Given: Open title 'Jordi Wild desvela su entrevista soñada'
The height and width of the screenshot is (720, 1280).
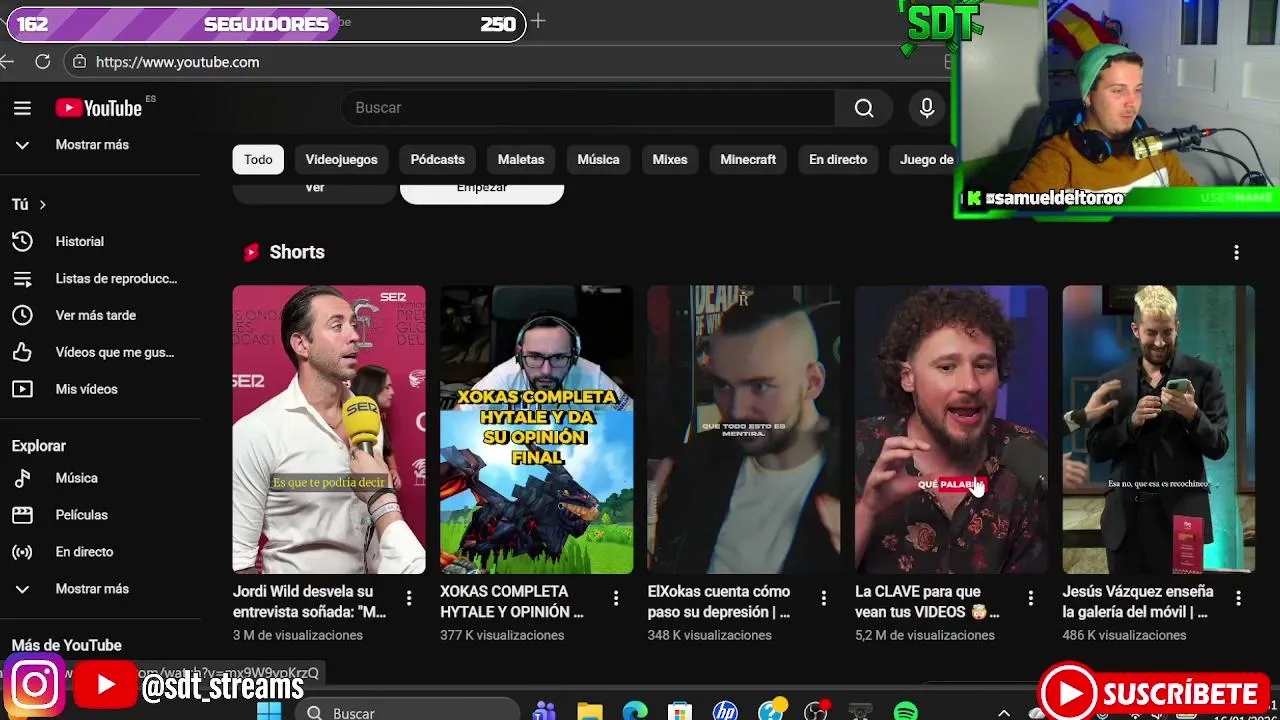Looking at the screenshot, I should click(x=310, y=601).
